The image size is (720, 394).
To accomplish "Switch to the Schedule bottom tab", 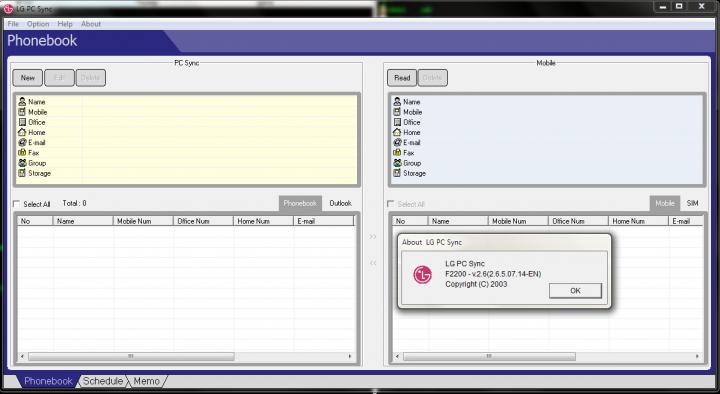I will click(x=103, y=381).
